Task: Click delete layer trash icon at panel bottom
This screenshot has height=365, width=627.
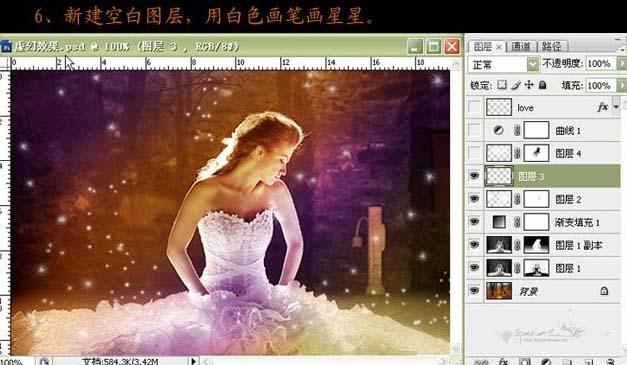Action: pyautogui.click(x=610, y=362)
